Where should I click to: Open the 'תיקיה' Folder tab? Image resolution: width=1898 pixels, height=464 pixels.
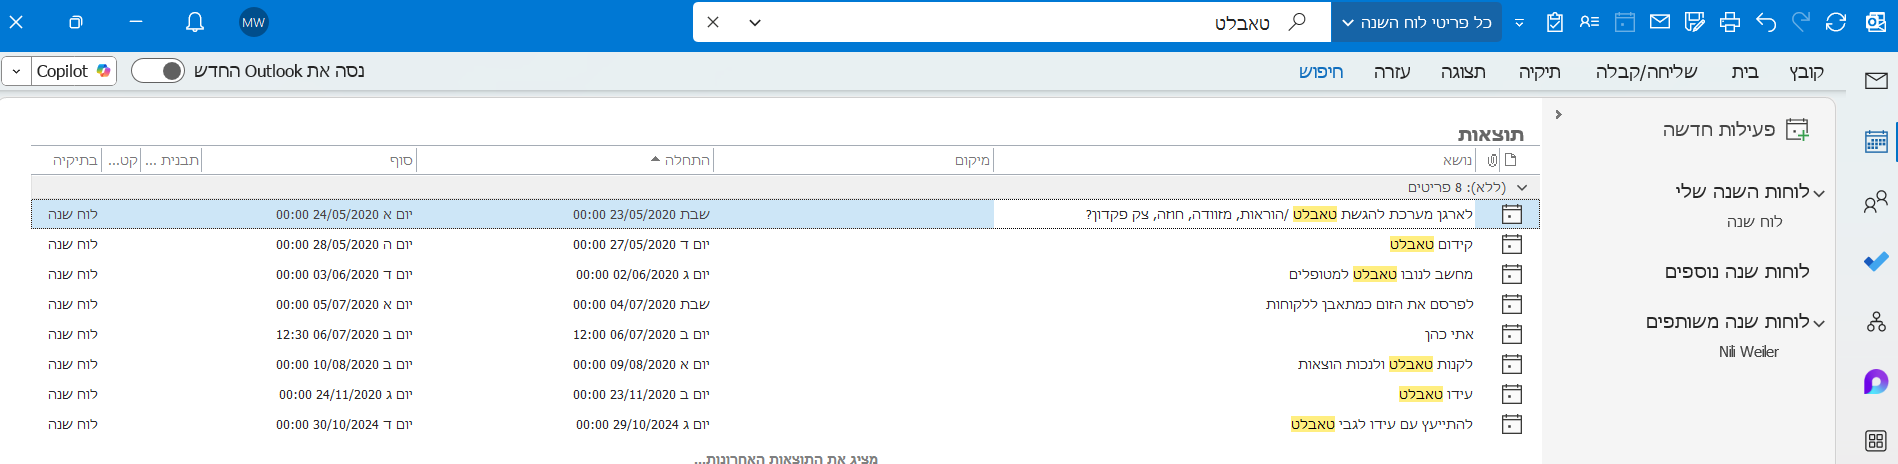tap(1540, 71)
